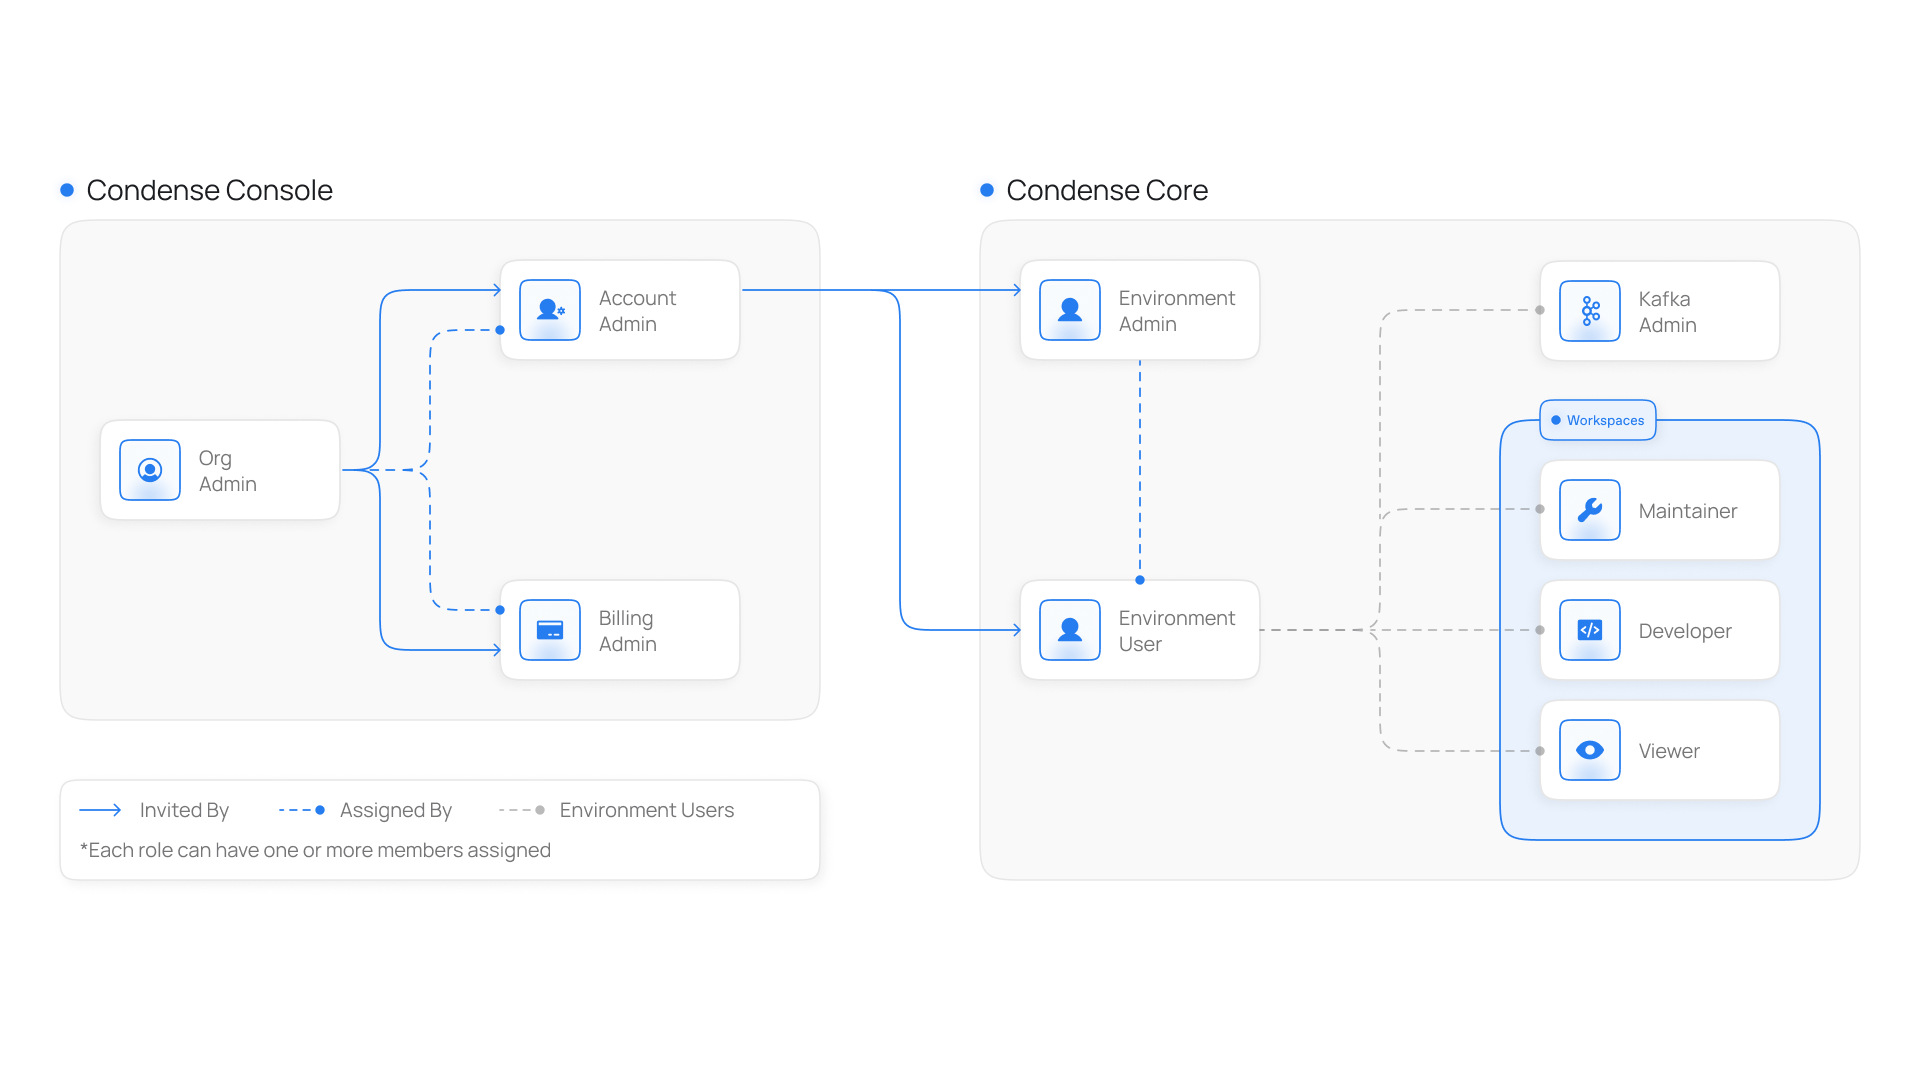Click the note about members assigned per role
Screen dimensions: 1920x1080
(x=315, y=850)
